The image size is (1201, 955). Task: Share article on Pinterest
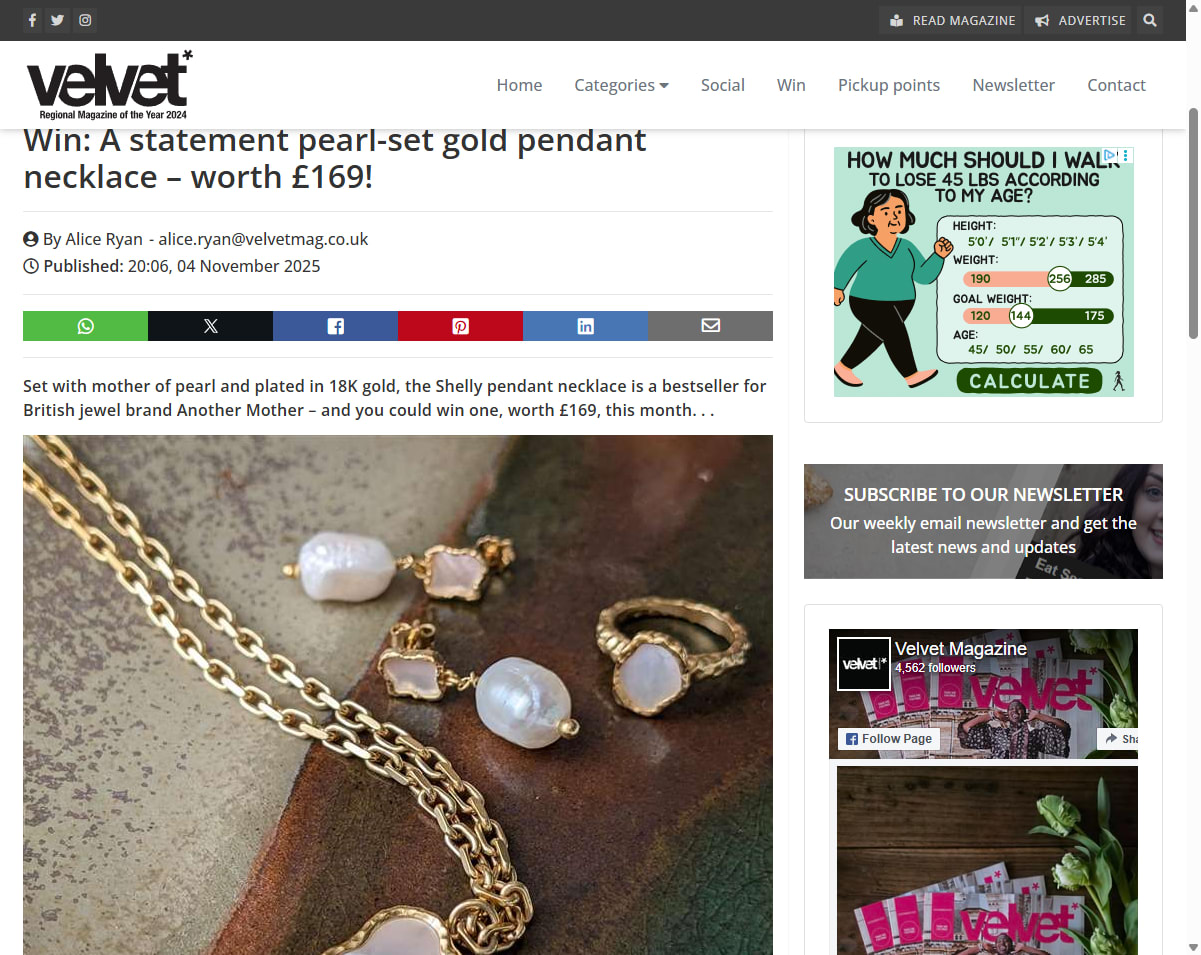tap(460, 326)
